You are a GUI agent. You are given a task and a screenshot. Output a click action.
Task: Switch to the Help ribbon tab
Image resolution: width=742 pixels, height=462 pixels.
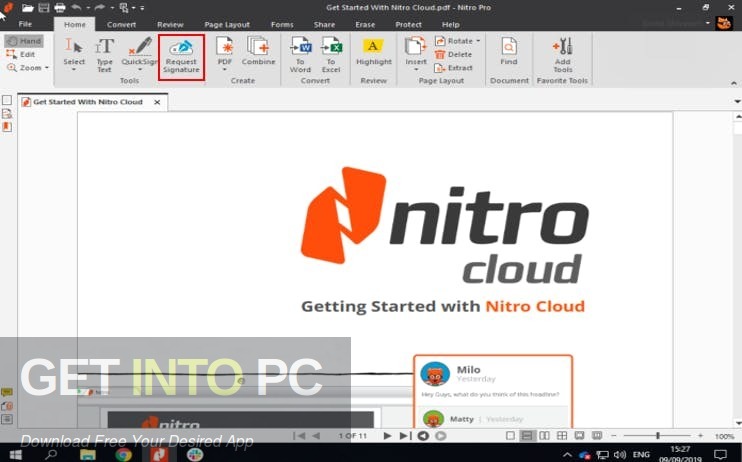pos(450,25)
